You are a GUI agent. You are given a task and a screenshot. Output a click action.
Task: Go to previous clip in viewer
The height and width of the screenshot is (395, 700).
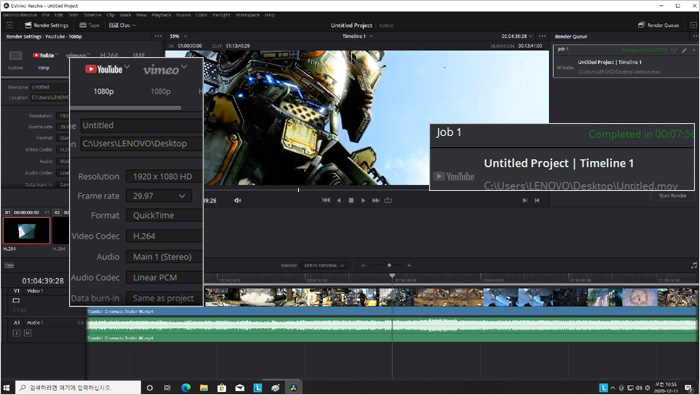(x=537, y=200)
